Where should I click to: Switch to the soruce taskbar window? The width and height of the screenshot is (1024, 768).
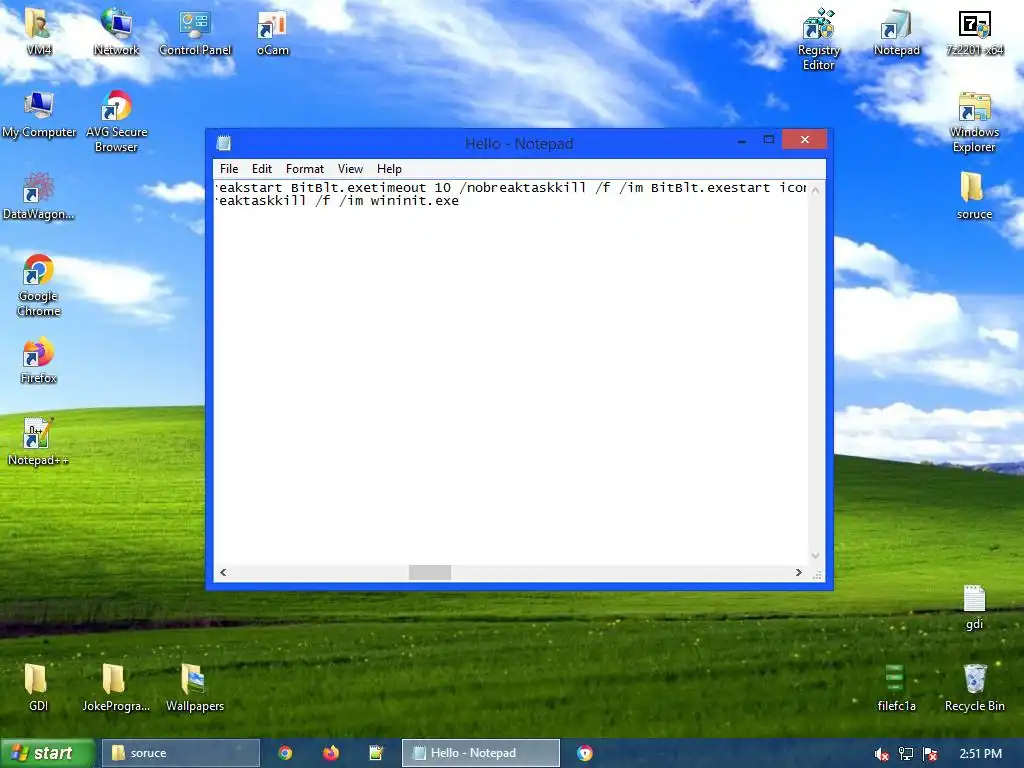(x=180, y=753)
